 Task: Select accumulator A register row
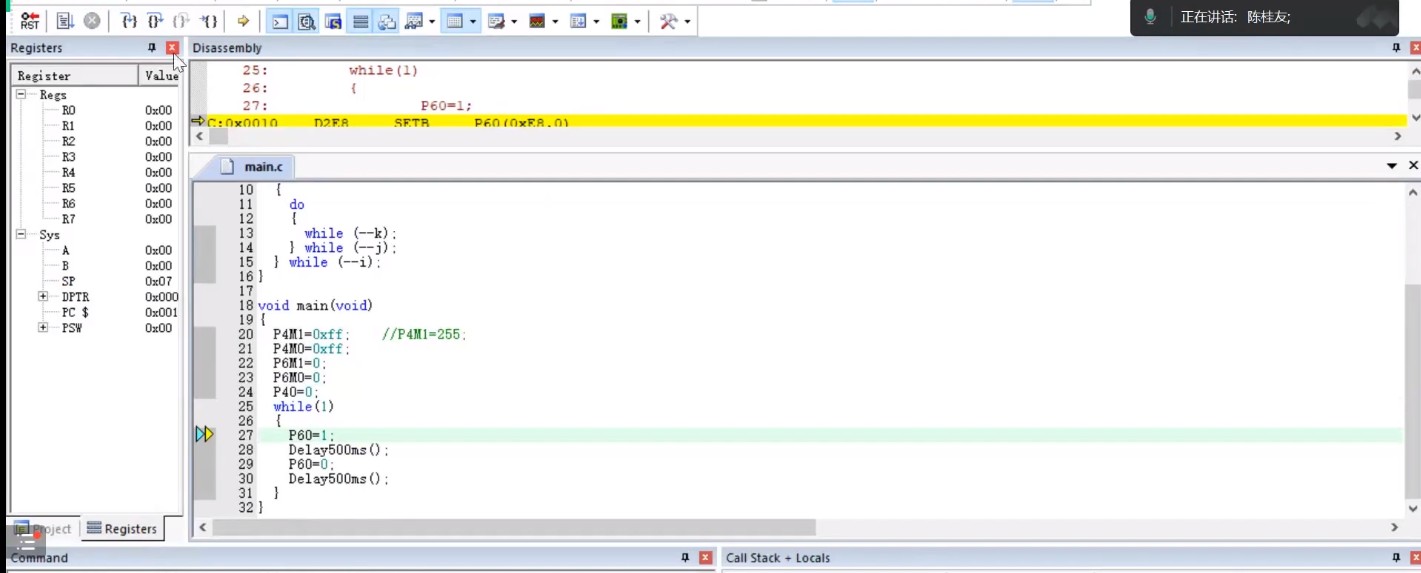[x=96, y=250]
